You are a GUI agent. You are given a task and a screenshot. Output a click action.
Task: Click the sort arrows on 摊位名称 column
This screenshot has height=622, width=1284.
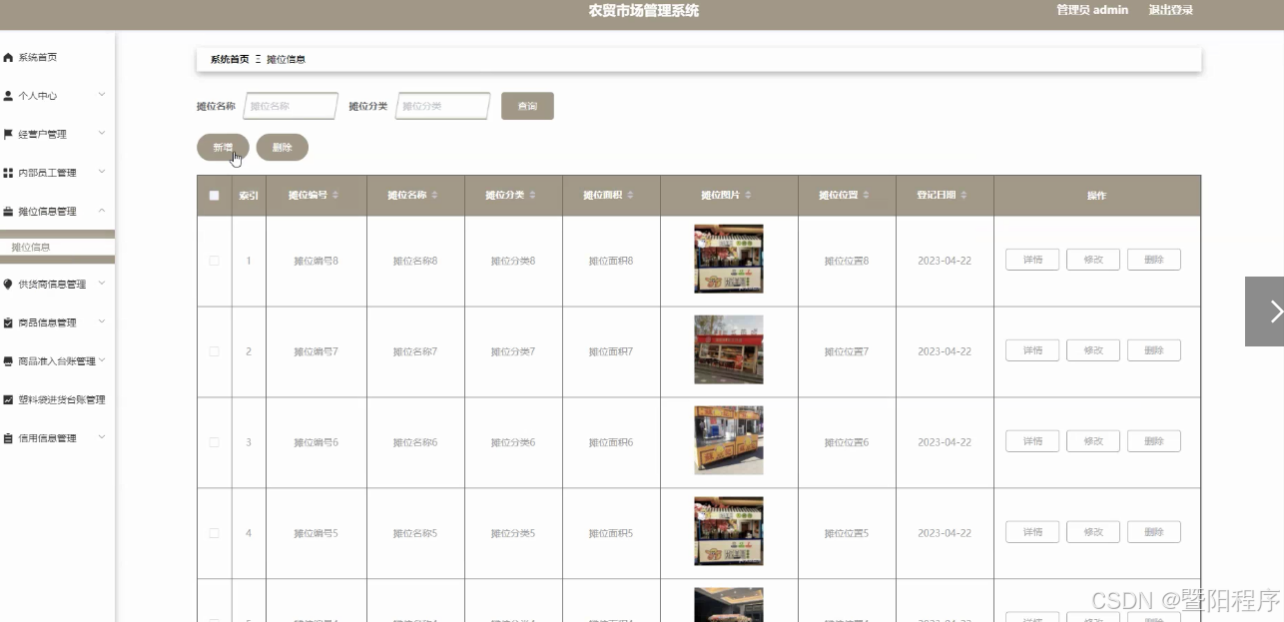click(434, 195)
